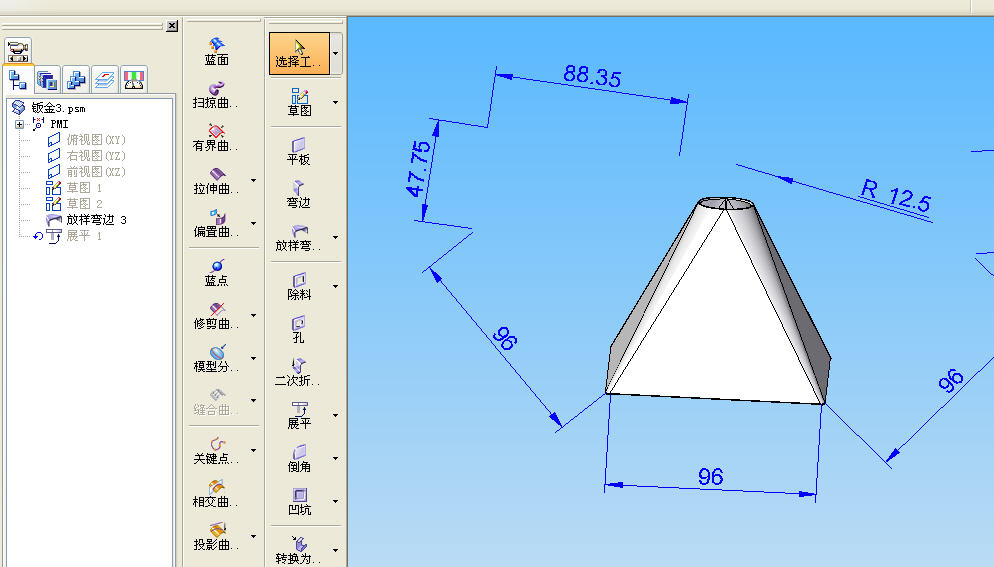Activate the 倒角 chamfer tool
Viewport: 994px width, 567px height.
click(x=299, y=459)
